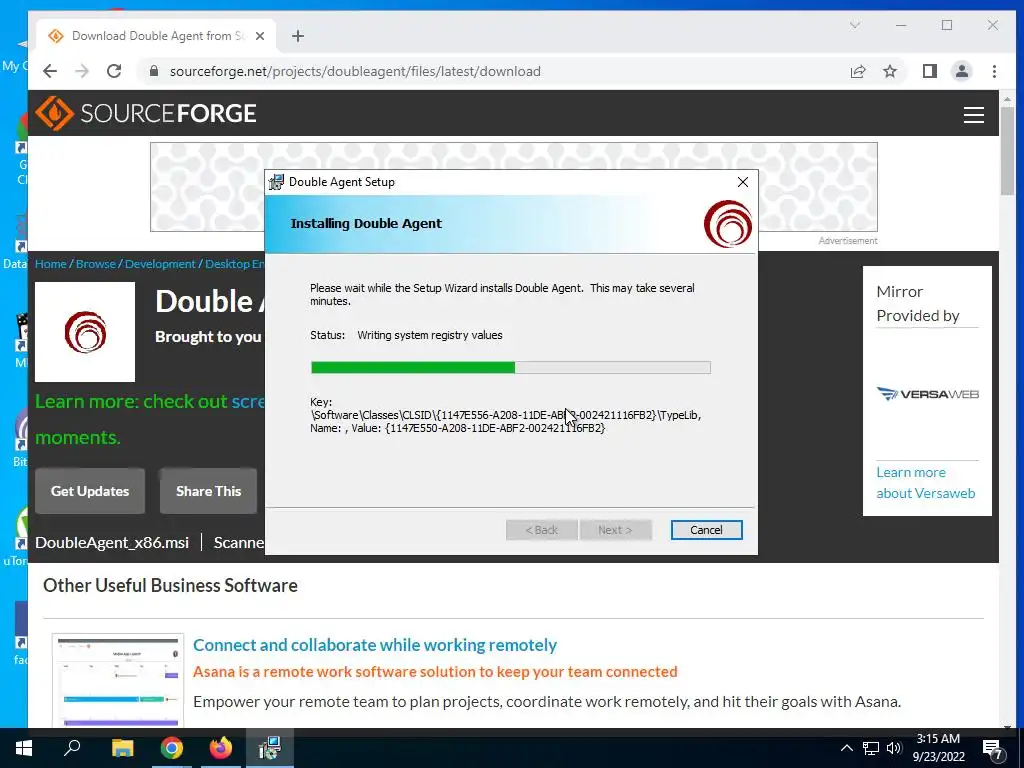Click the SourceForge logo

[146, 113]
